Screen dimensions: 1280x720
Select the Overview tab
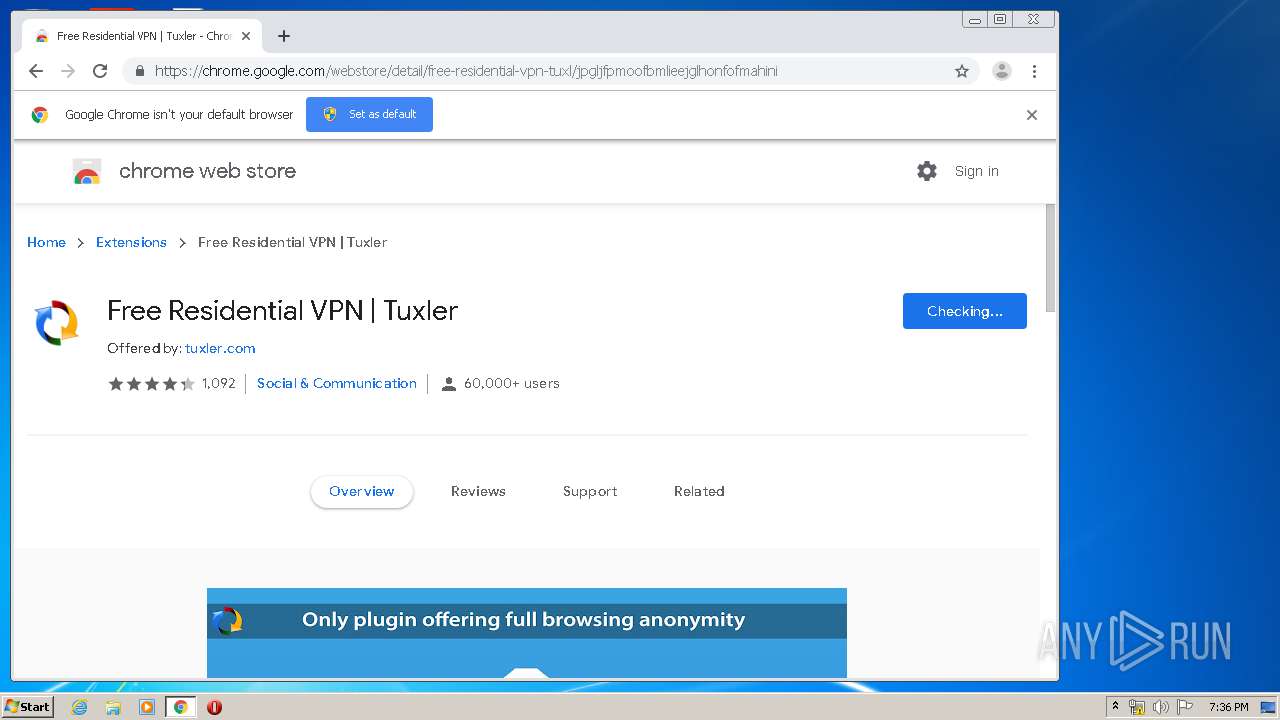tap(362, 491)
